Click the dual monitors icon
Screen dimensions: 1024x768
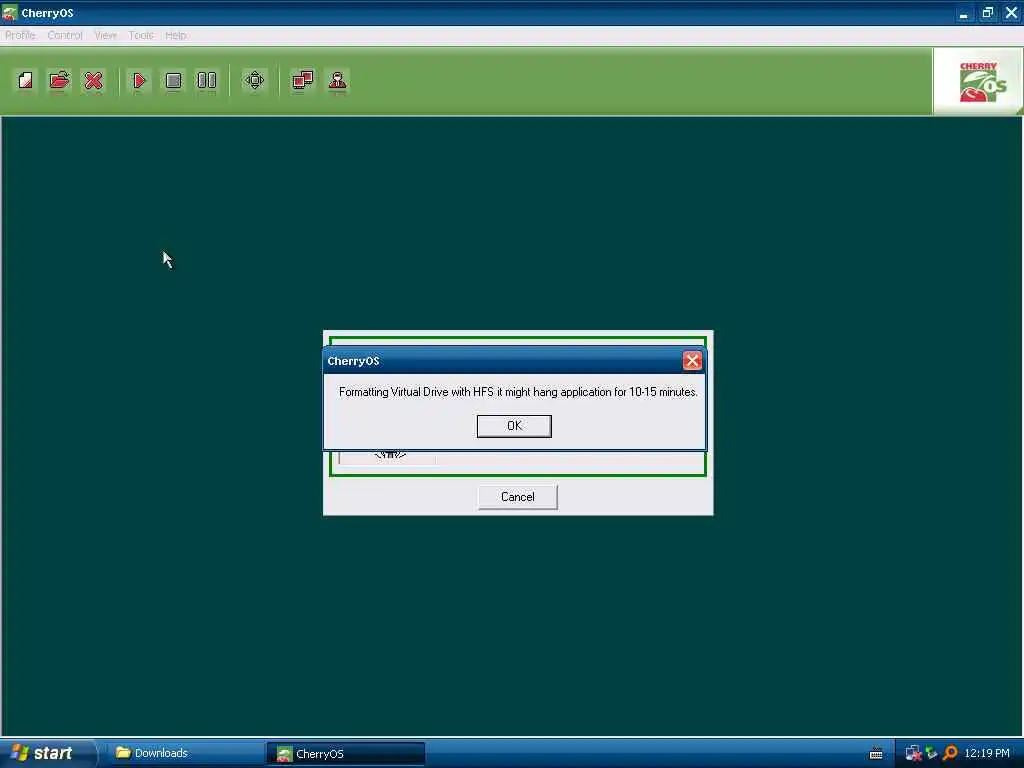click(x=302, y=80)
